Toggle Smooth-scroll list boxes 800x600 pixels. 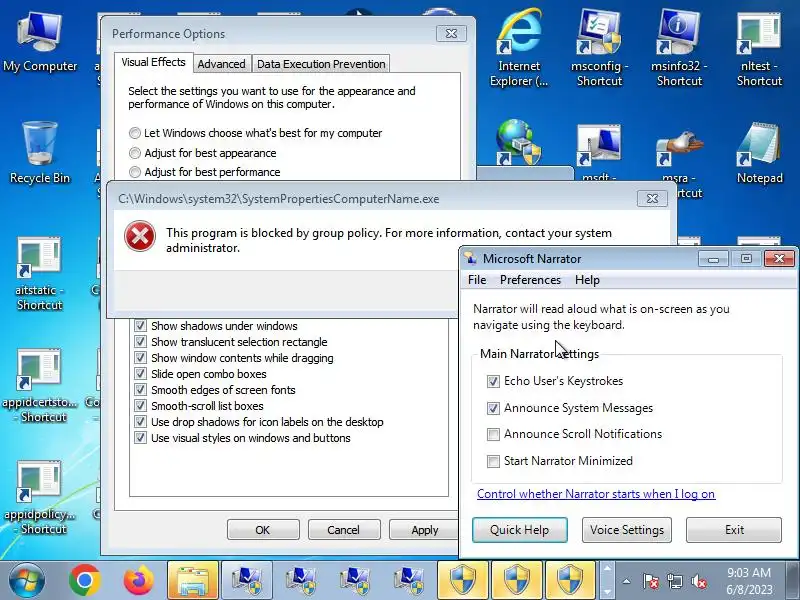[140, 406]
